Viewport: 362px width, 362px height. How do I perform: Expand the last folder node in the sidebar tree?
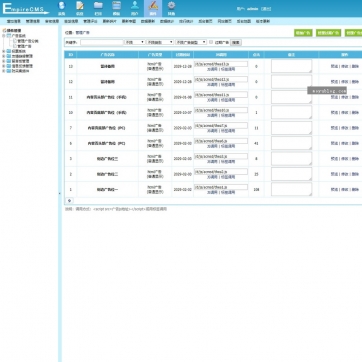[4, 71]
